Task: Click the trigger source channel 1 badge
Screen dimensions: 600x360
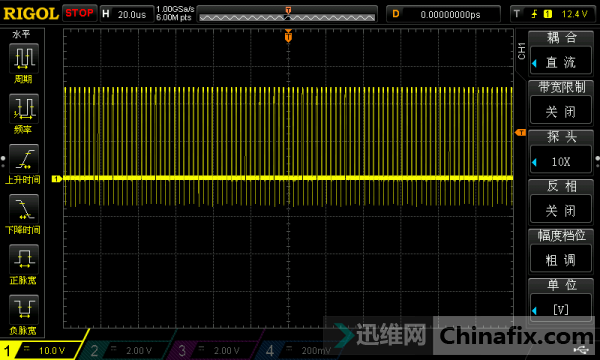Action: [x=548, y=14]
